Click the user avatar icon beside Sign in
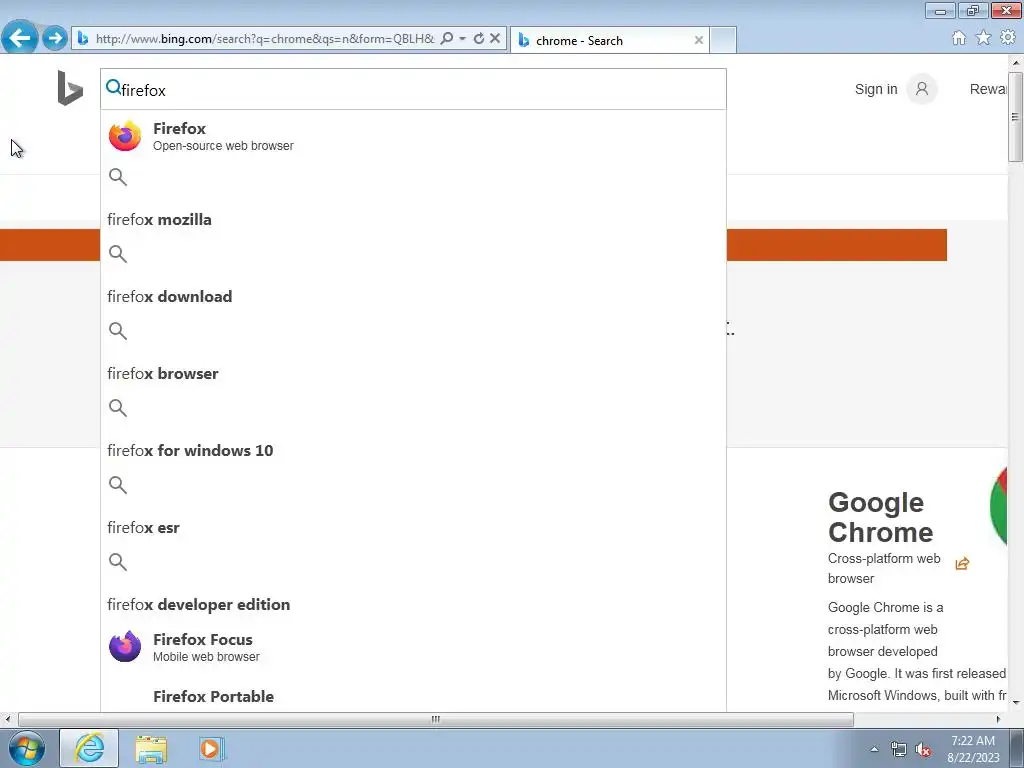Image resolution: width=1024 pixels, height=768 pixels. click(921, 89)
